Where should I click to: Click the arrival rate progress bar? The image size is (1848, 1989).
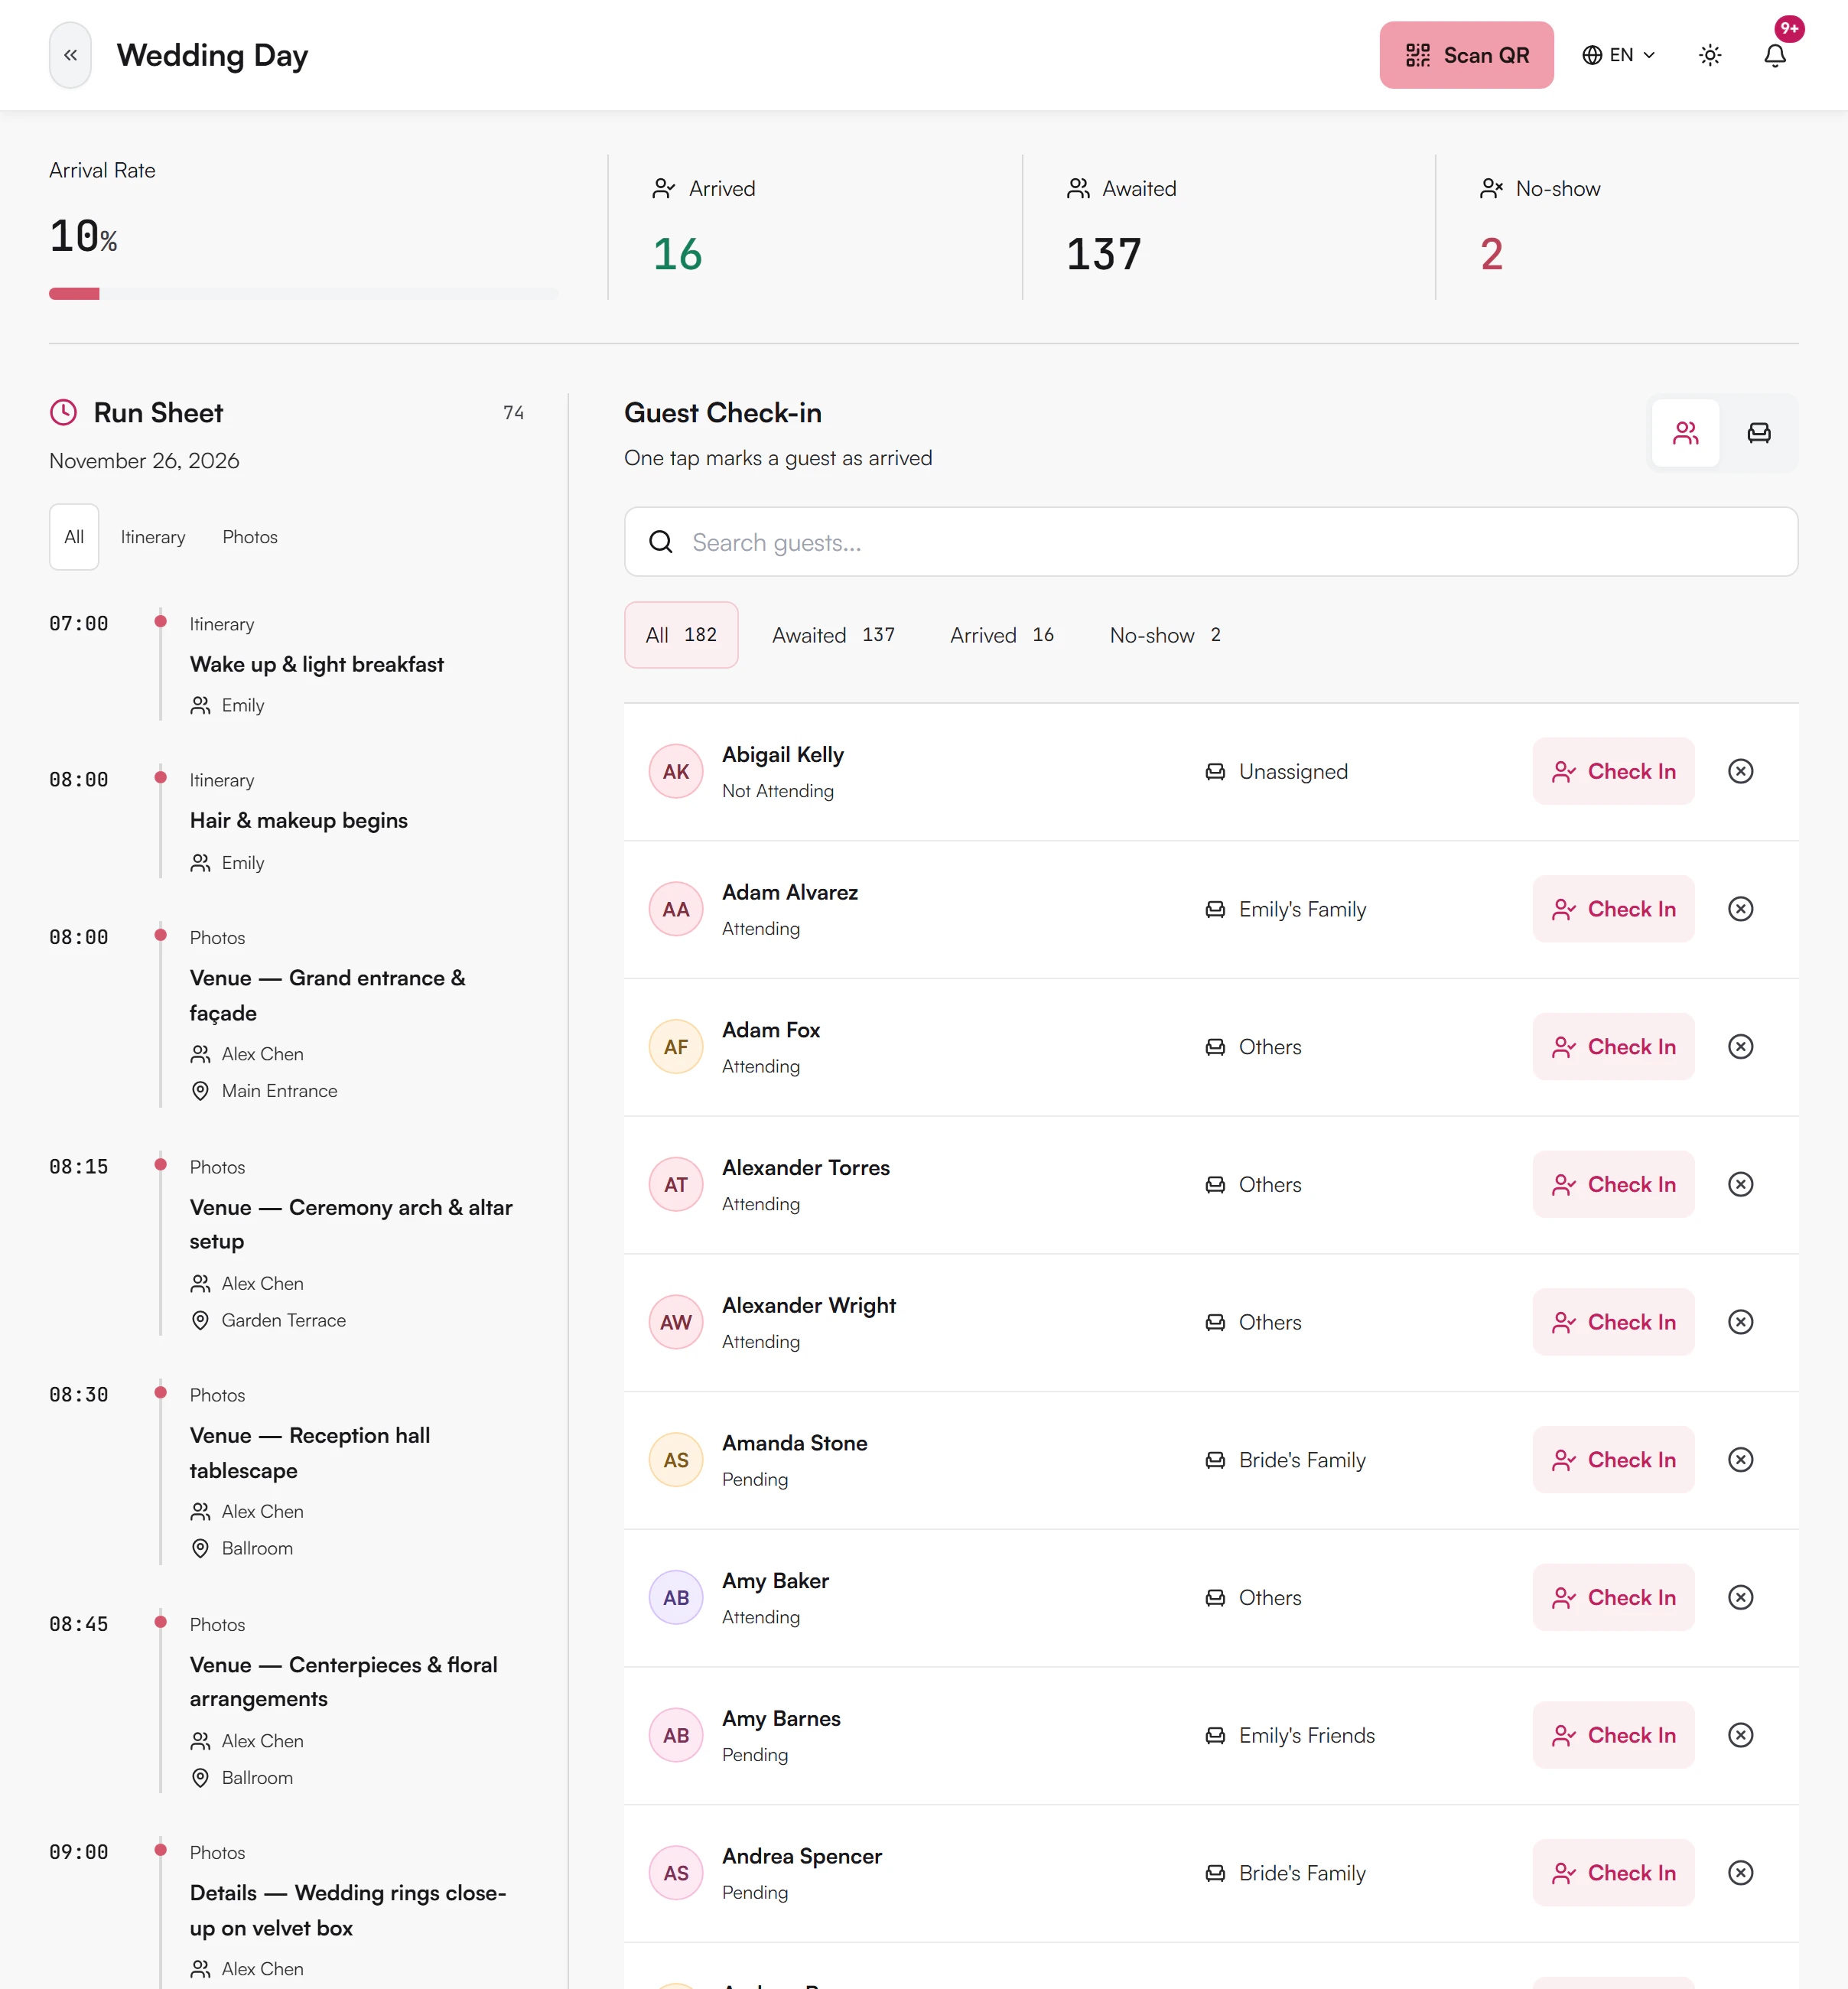click(x=303, y=293)
